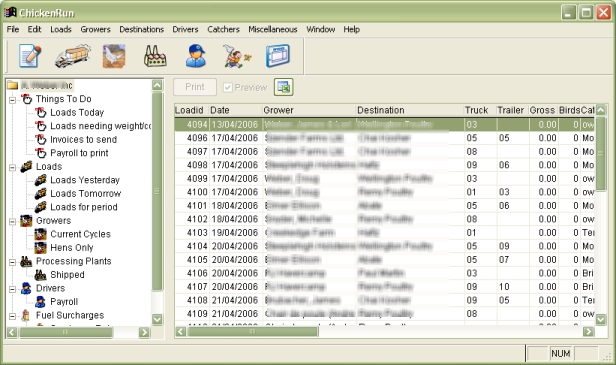Select the row with Loadid 4107
Image resolution: width=616 pixels, height=365 pixels.
tap(385, 287)
